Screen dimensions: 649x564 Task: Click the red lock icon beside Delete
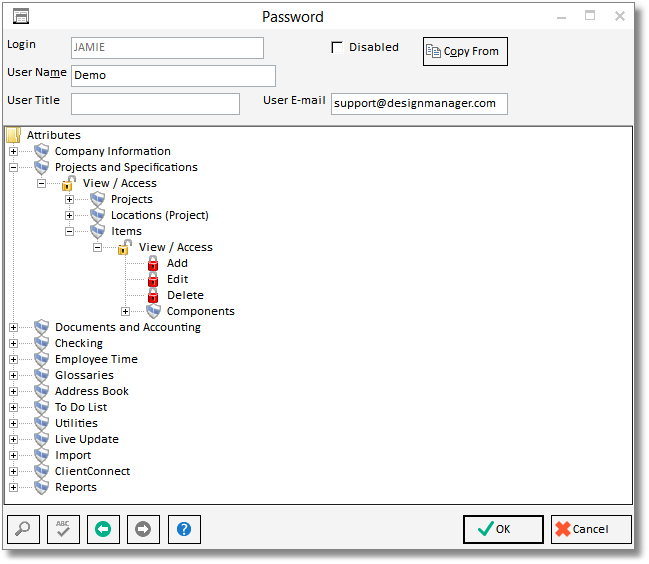click(153, 295)
